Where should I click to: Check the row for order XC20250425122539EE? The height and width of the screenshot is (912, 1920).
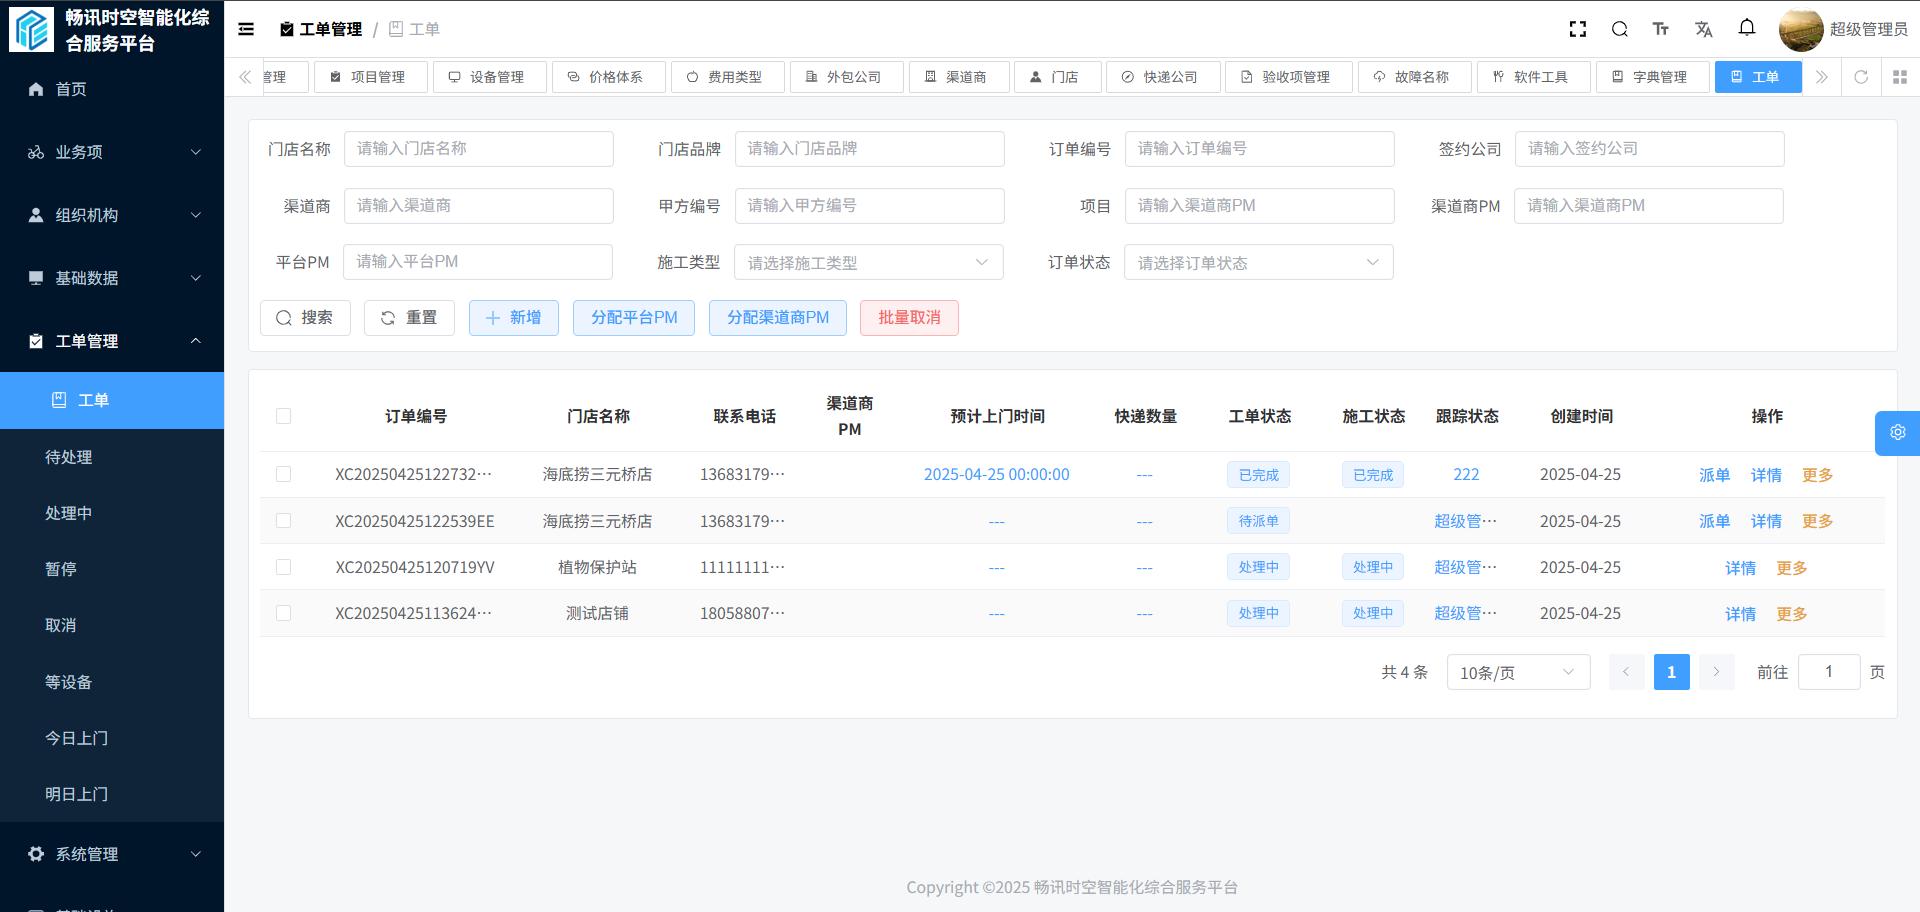pos(284,521)
